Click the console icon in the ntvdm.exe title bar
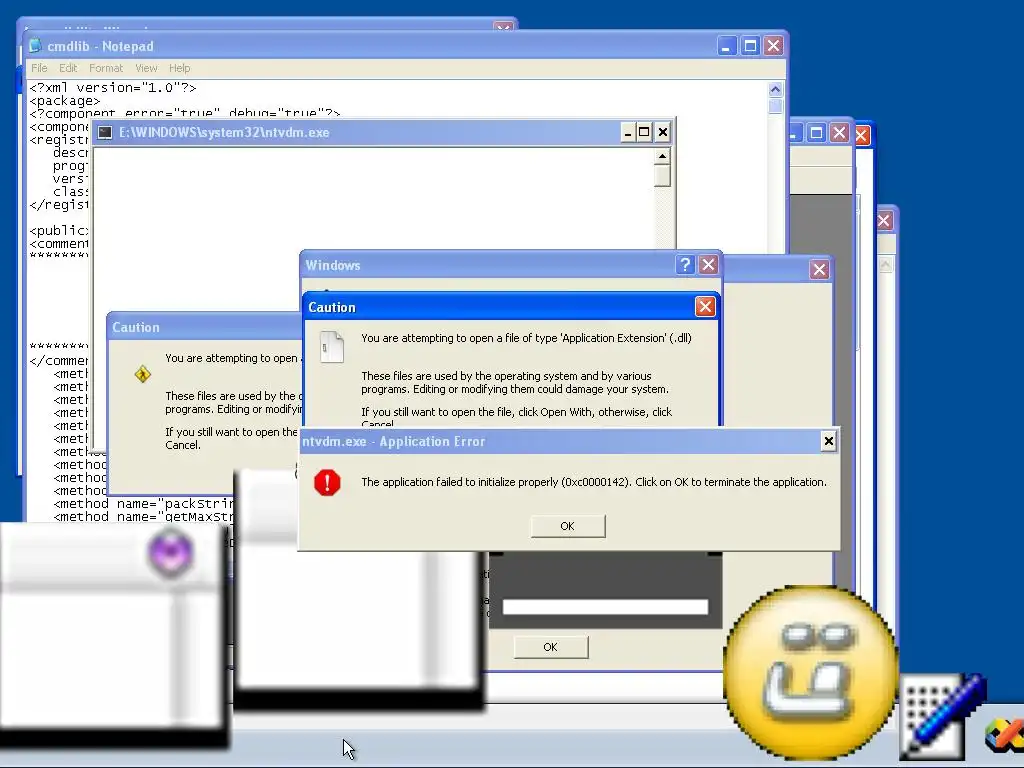The image size is (1024, 768). [105, 133]
